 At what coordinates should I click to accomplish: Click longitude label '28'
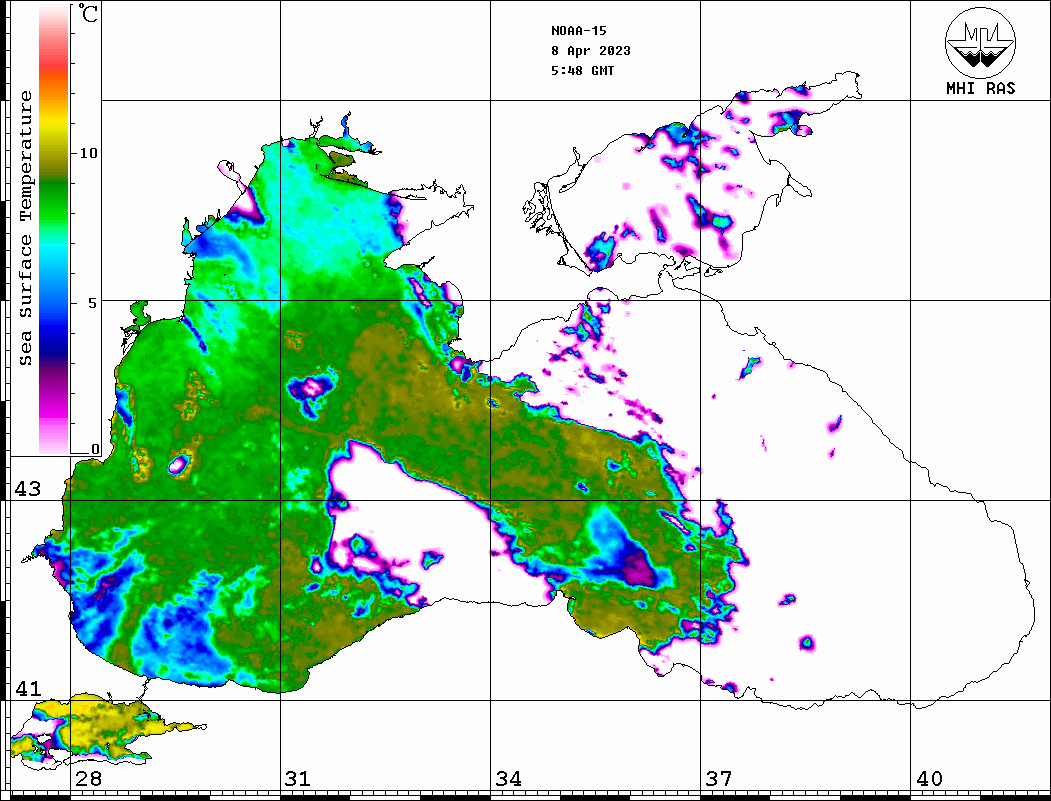[x=88, y=778]
